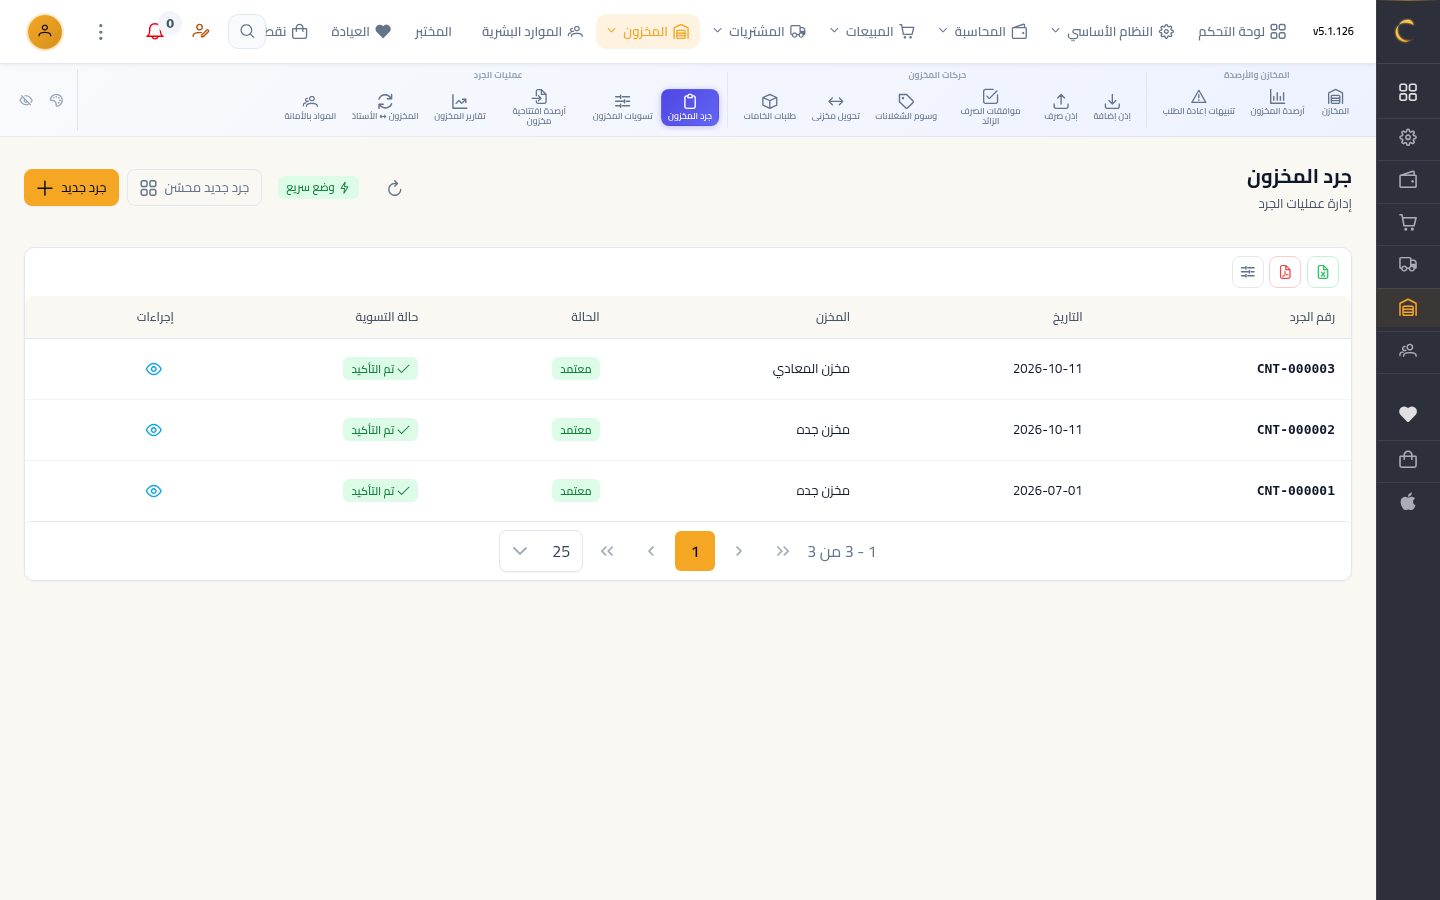Click جرد جديد محسّن button
This screenshot has height=900, width=1440.
194,188
